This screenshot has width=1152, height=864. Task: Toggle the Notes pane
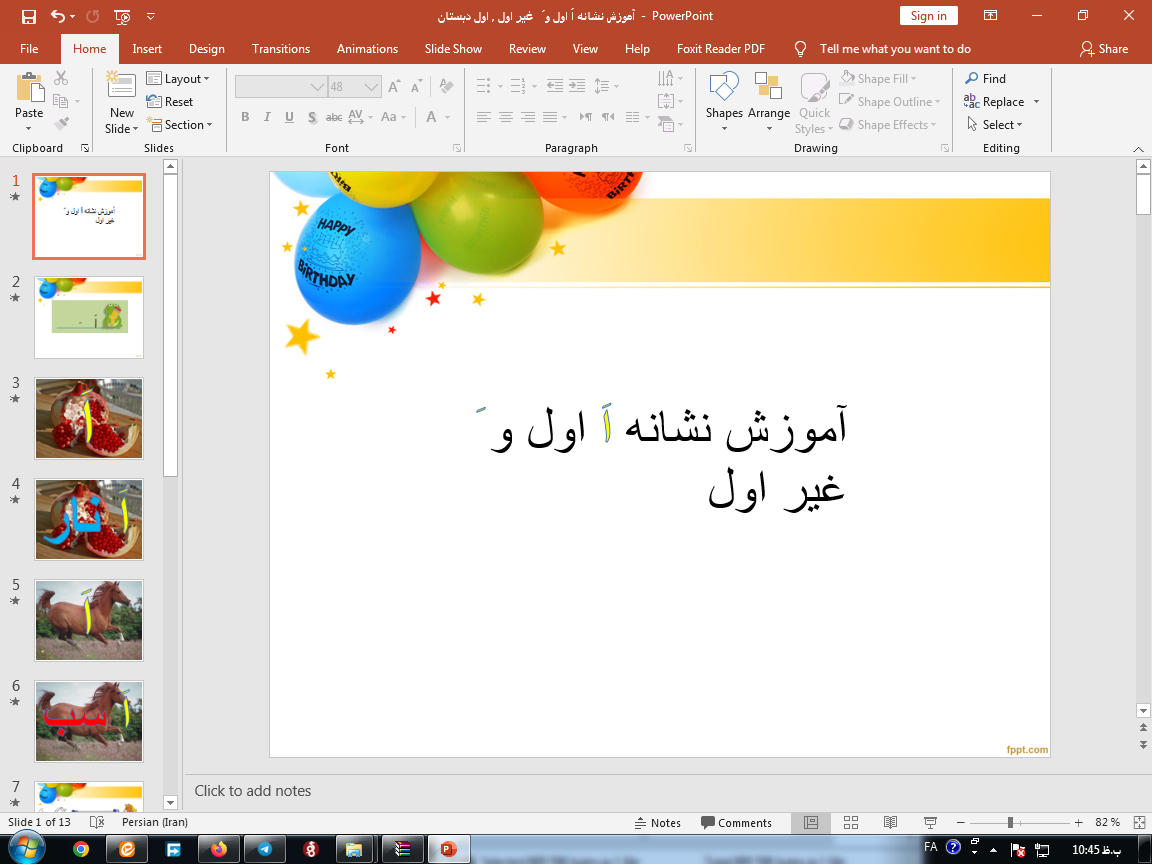(657, 823)
